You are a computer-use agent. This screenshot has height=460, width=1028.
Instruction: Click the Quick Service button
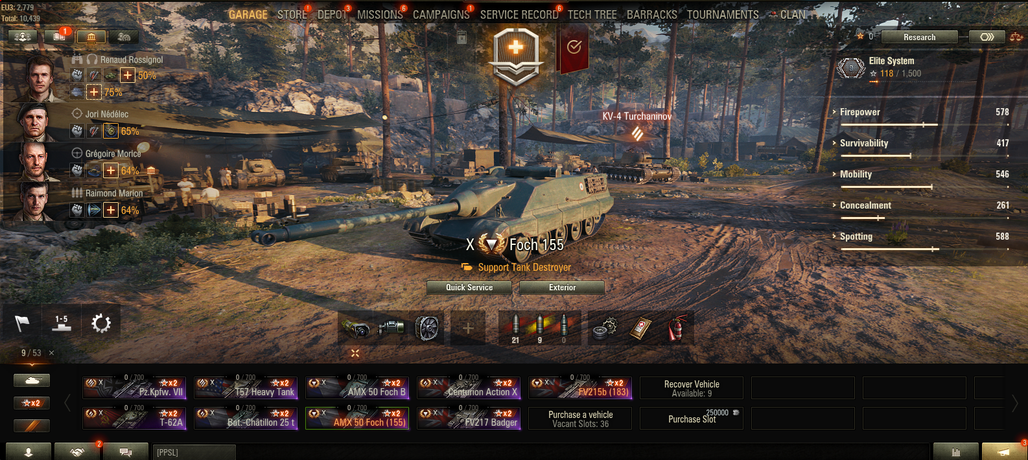469,288
